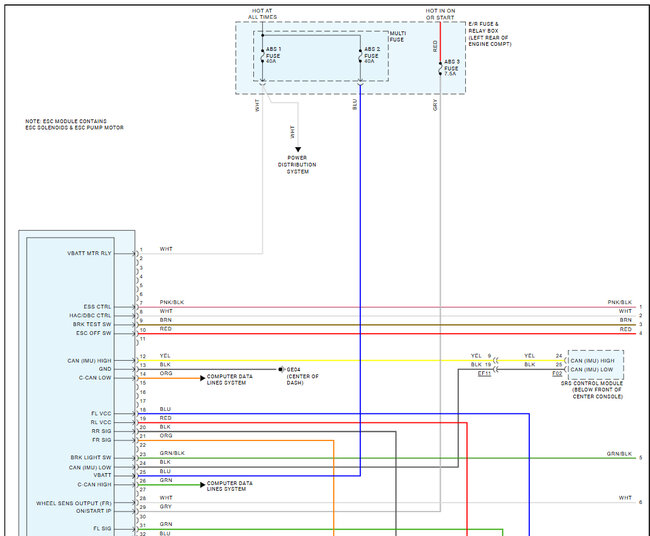Screen dimensions: 650x536
Task: Click the 'WHEEL SENS OUTPUT (FR)' label
Action: (x=74, y=503)
